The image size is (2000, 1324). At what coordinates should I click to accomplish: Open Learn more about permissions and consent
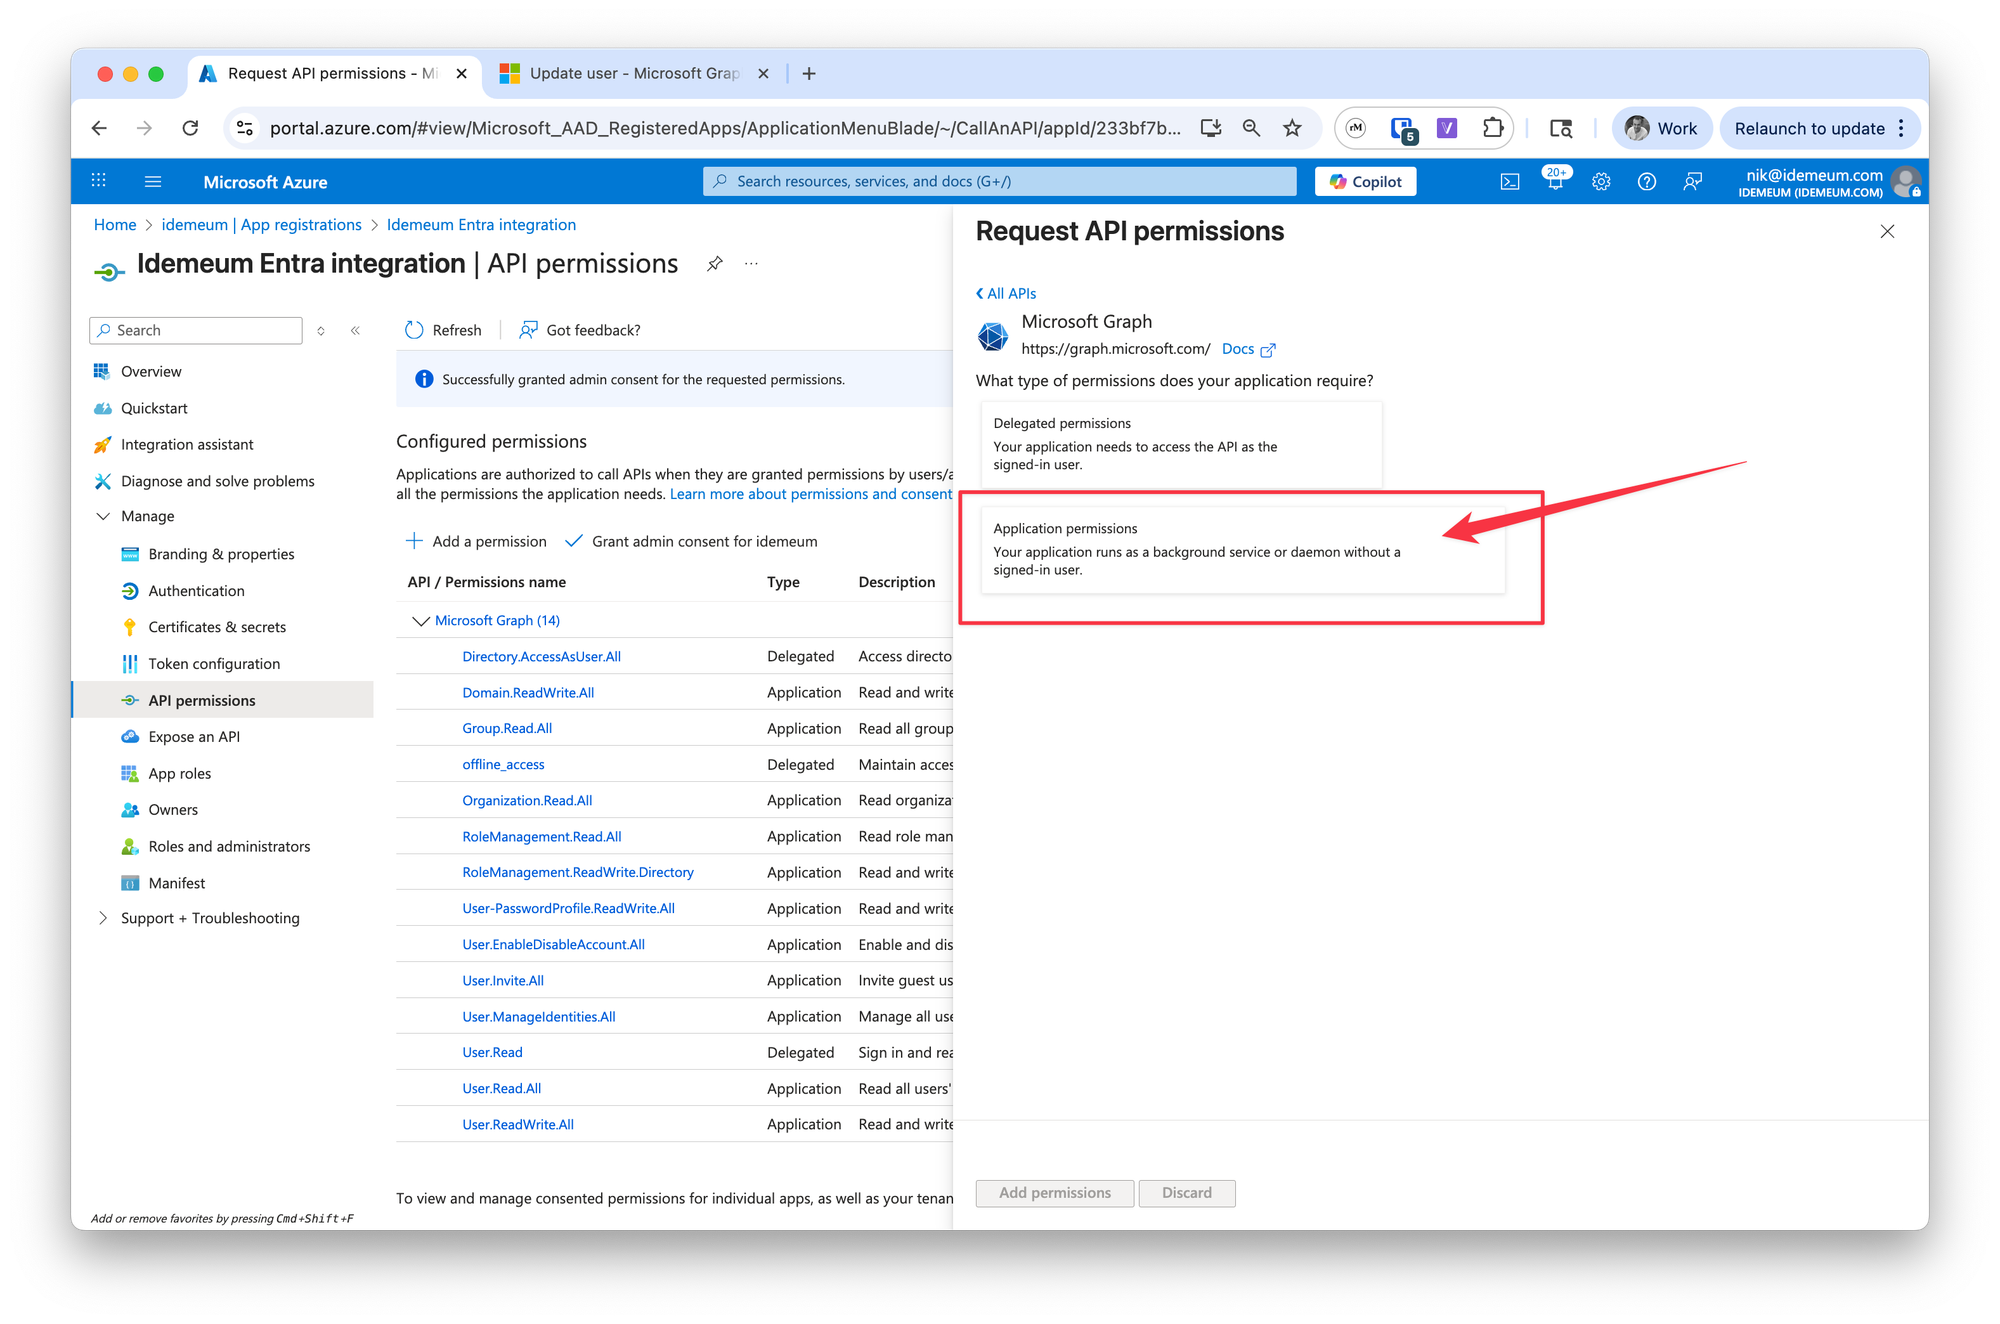tap(811, 494)
